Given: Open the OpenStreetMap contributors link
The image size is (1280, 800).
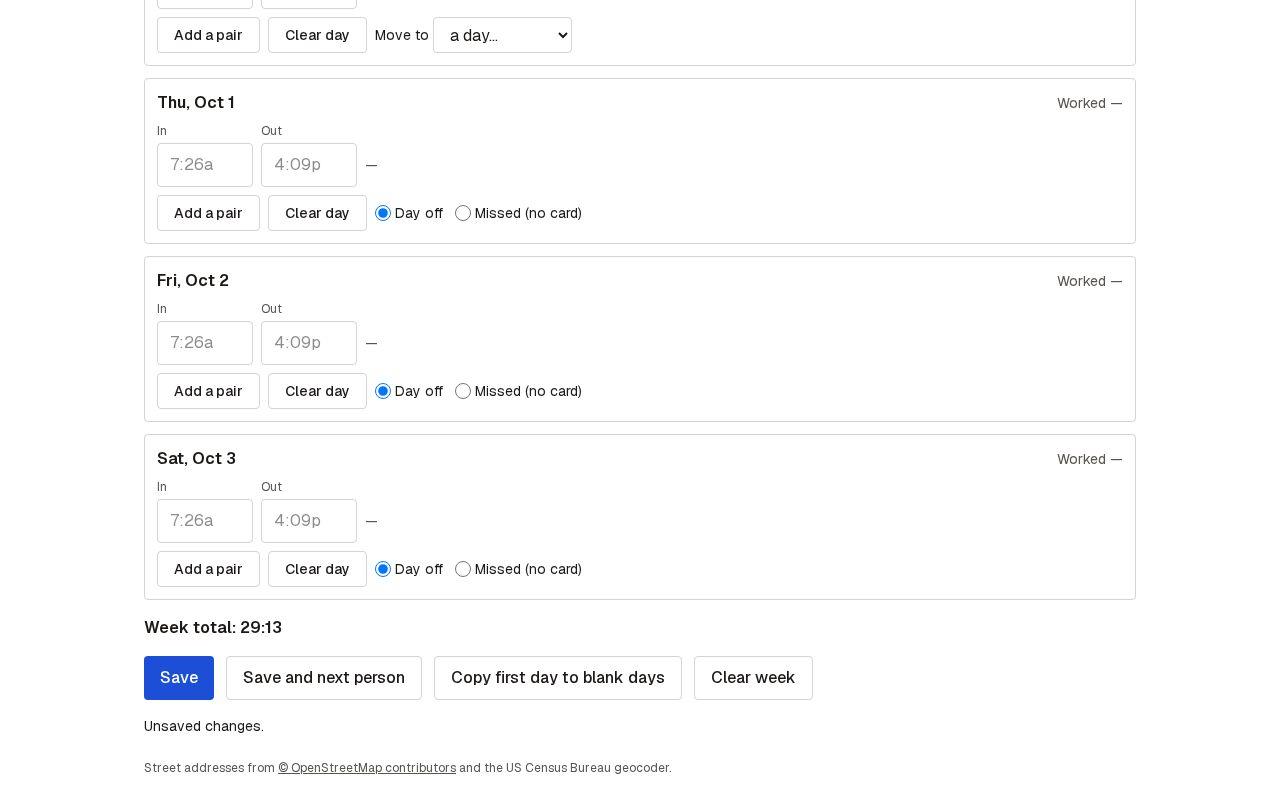Looking at the screenshot, I should point(367,768).
